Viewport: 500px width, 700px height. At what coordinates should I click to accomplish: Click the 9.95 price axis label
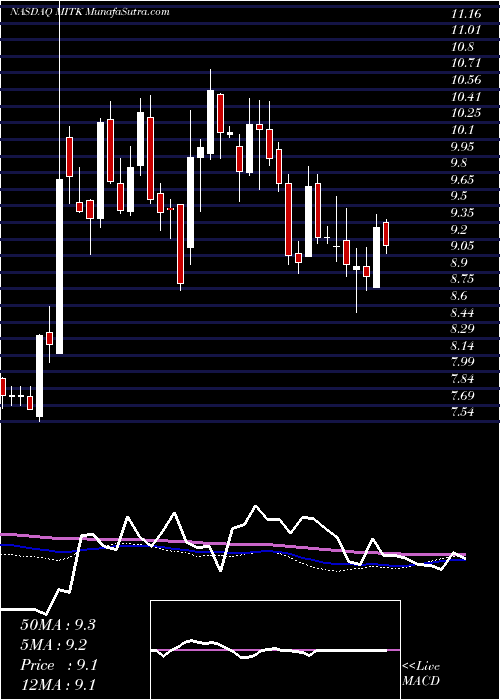(464, 147)
